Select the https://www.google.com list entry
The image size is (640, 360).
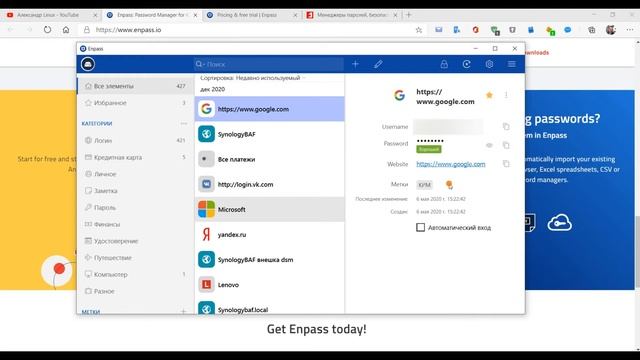click(x=269, y=109)
